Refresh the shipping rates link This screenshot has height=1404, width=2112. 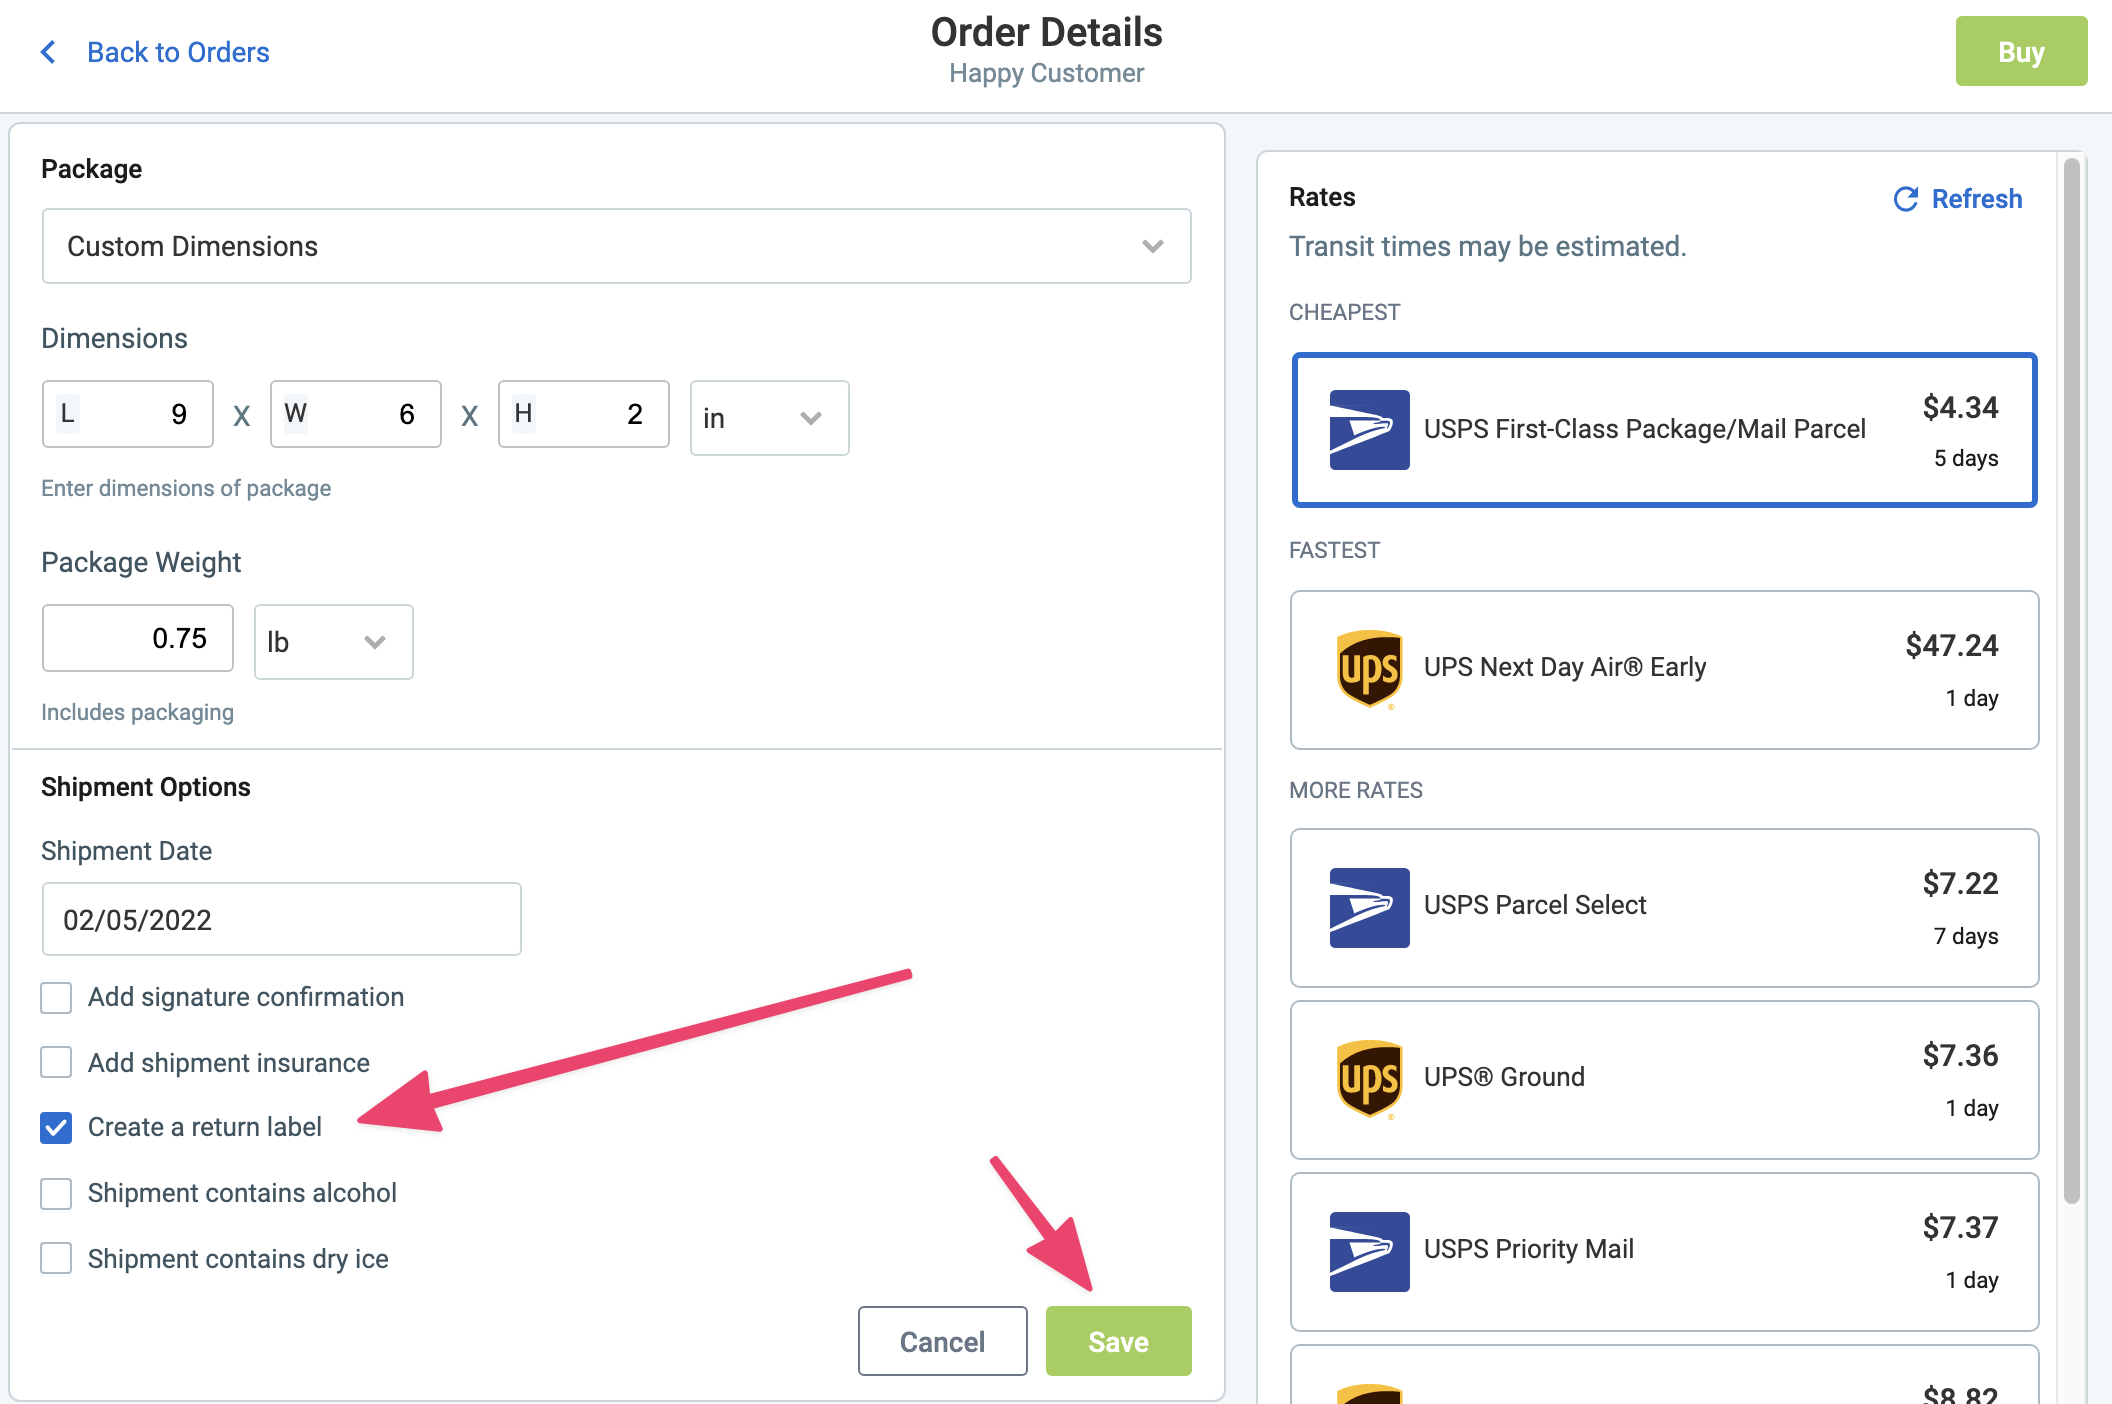click(1977, 199)
